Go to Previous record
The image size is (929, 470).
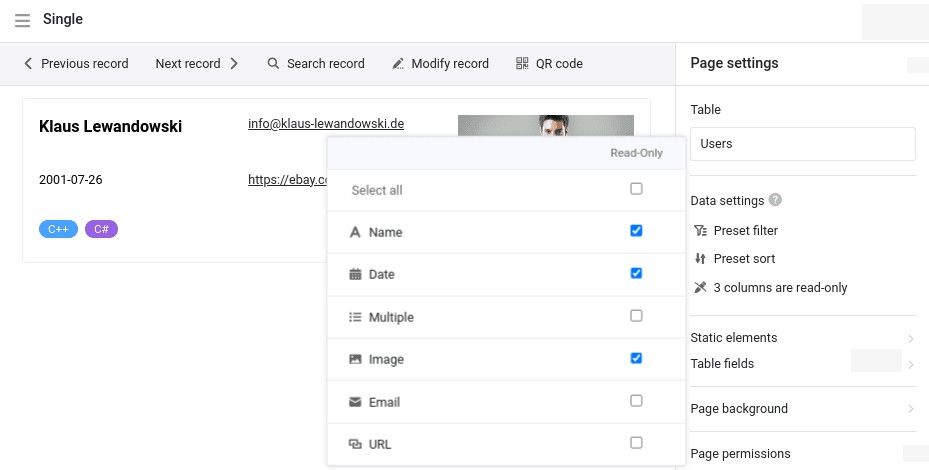[x=76, y=64]
